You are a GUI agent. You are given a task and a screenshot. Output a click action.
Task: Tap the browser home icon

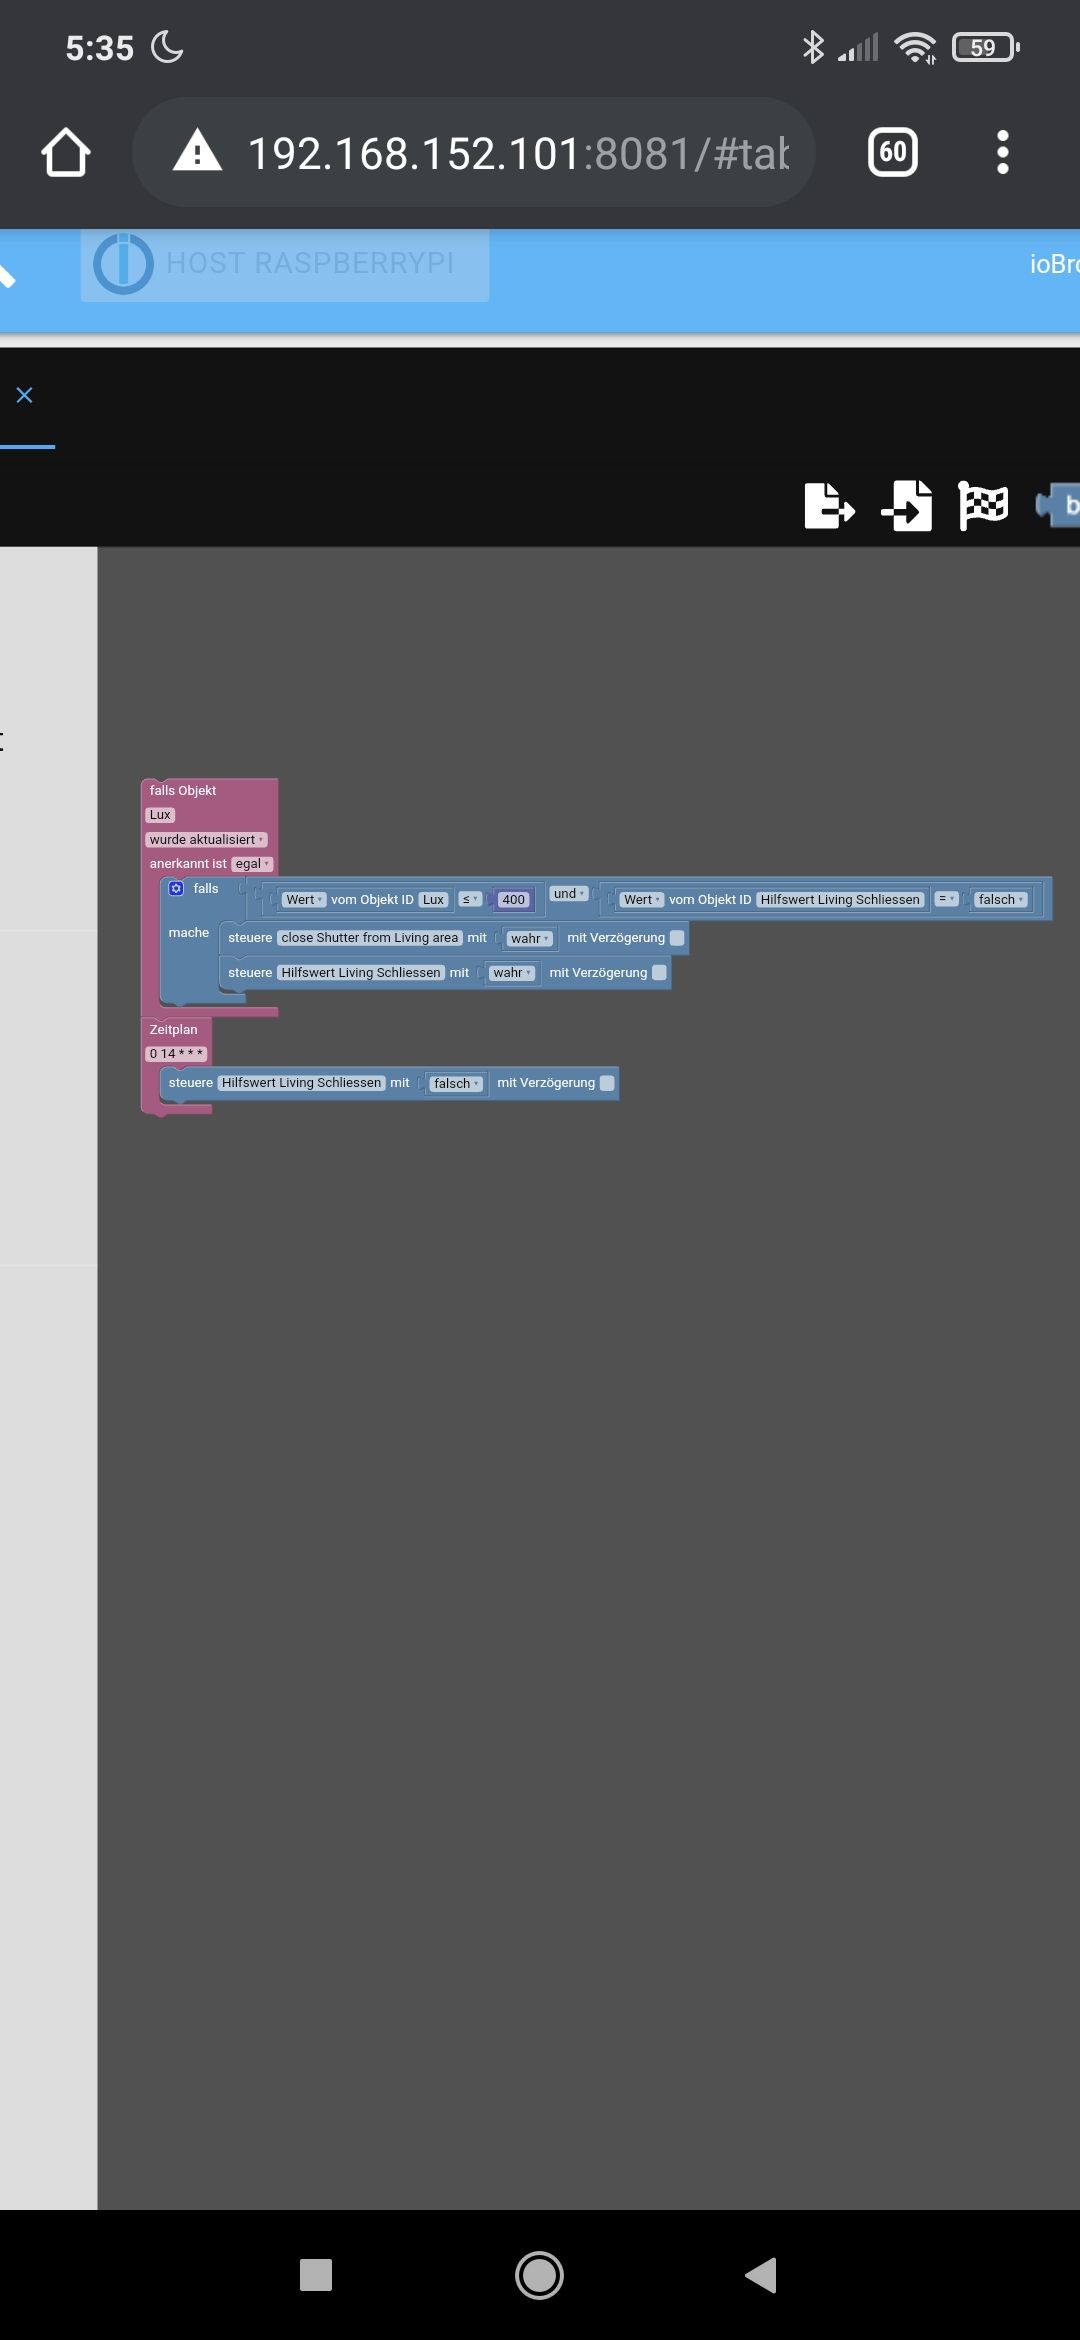click(66, 152)
